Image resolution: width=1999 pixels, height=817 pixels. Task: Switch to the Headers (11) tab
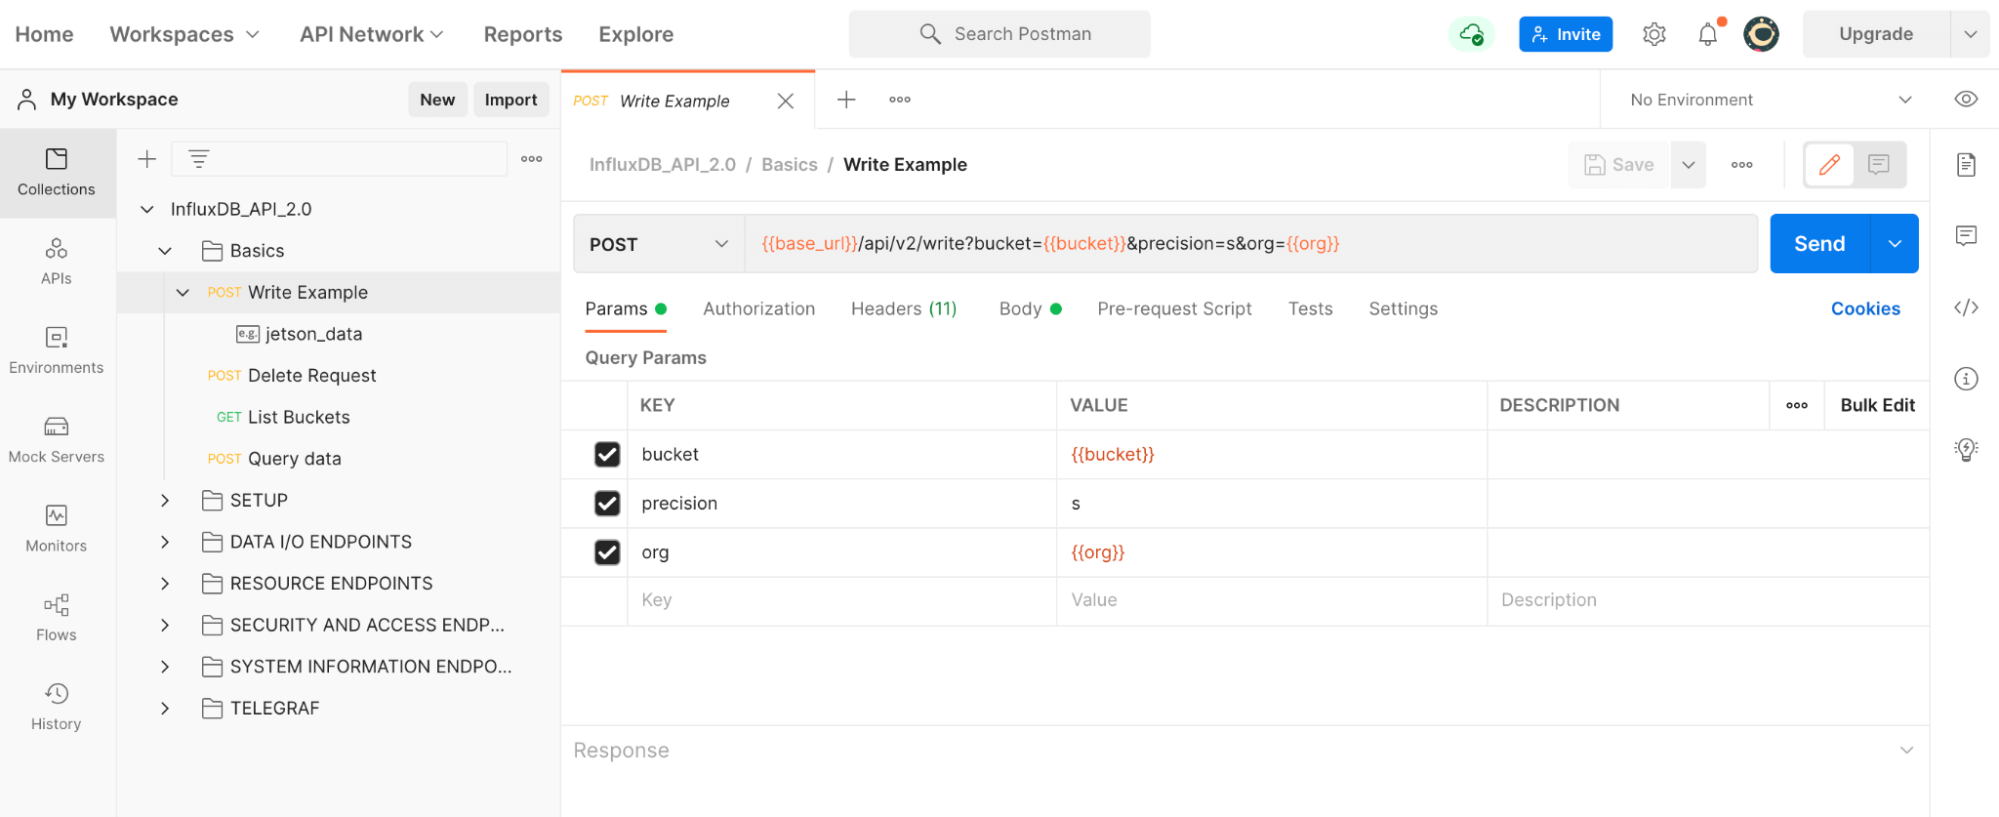point(904,309)
